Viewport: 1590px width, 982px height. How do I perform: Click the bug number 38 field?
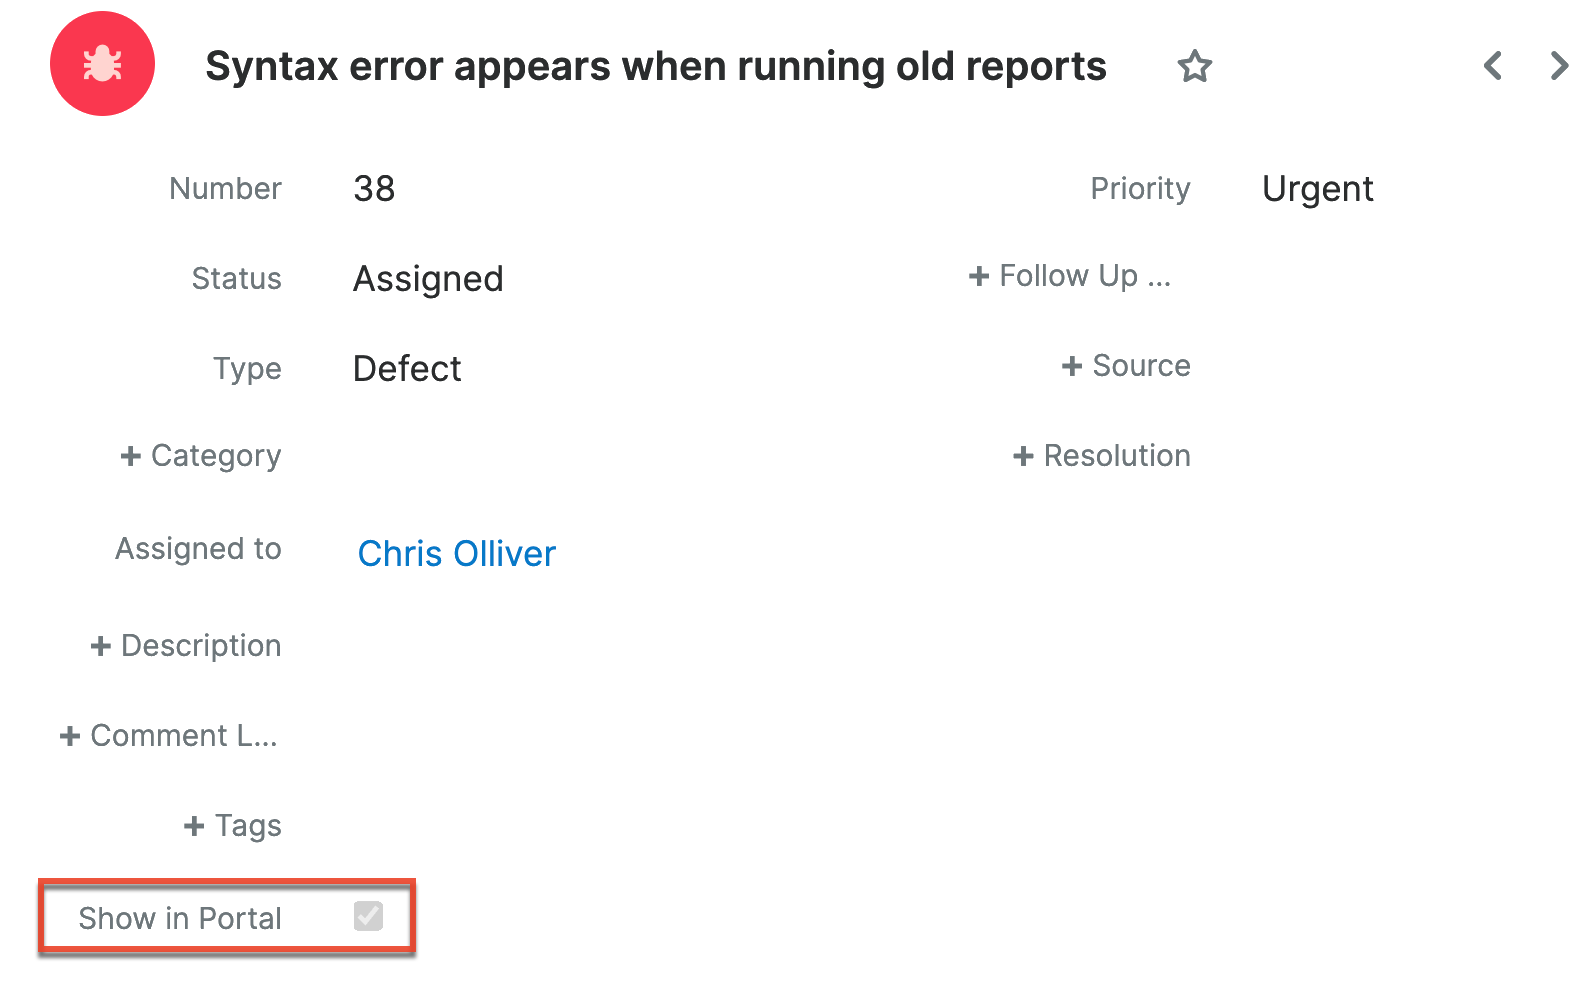(x=374, y=189)
